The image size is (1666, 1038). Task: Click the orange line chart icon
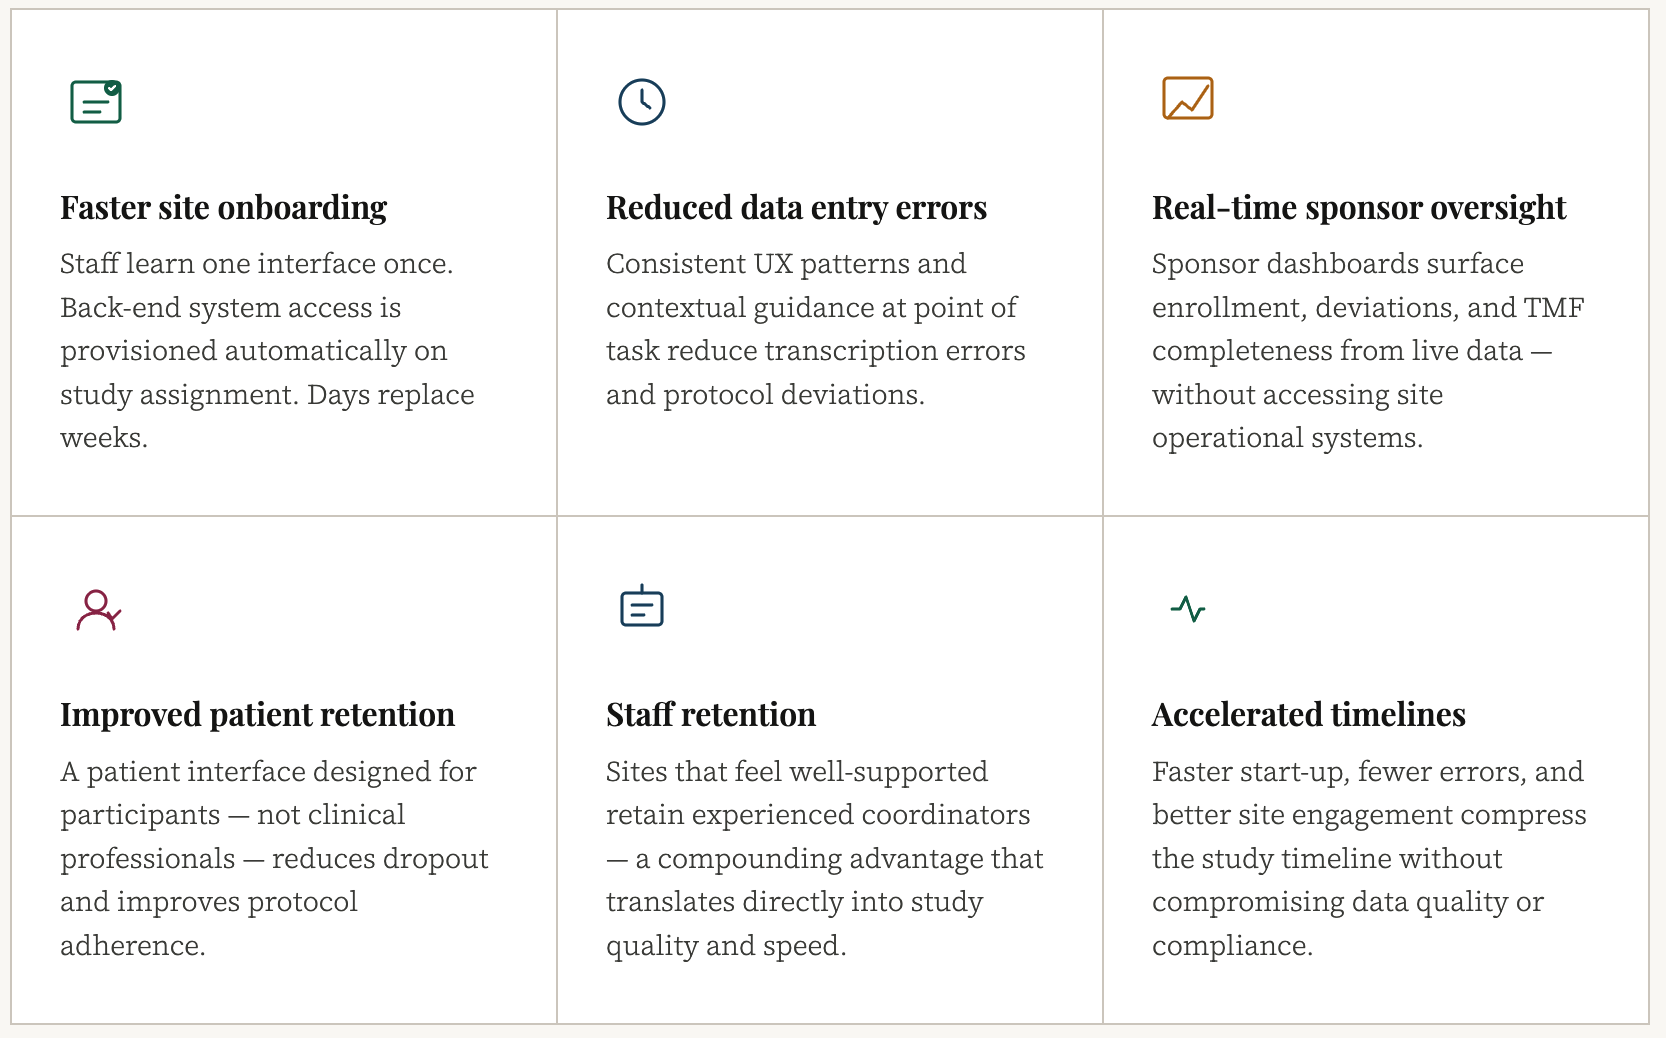pyautogui.click(x=1187, y=99)
